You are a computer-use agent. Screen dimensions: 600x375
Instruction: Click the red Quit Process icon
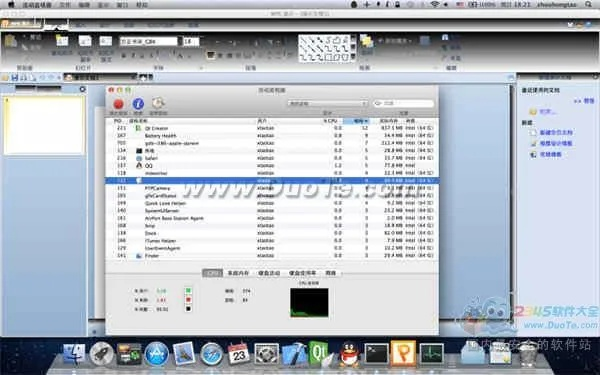tap(118, 104)
